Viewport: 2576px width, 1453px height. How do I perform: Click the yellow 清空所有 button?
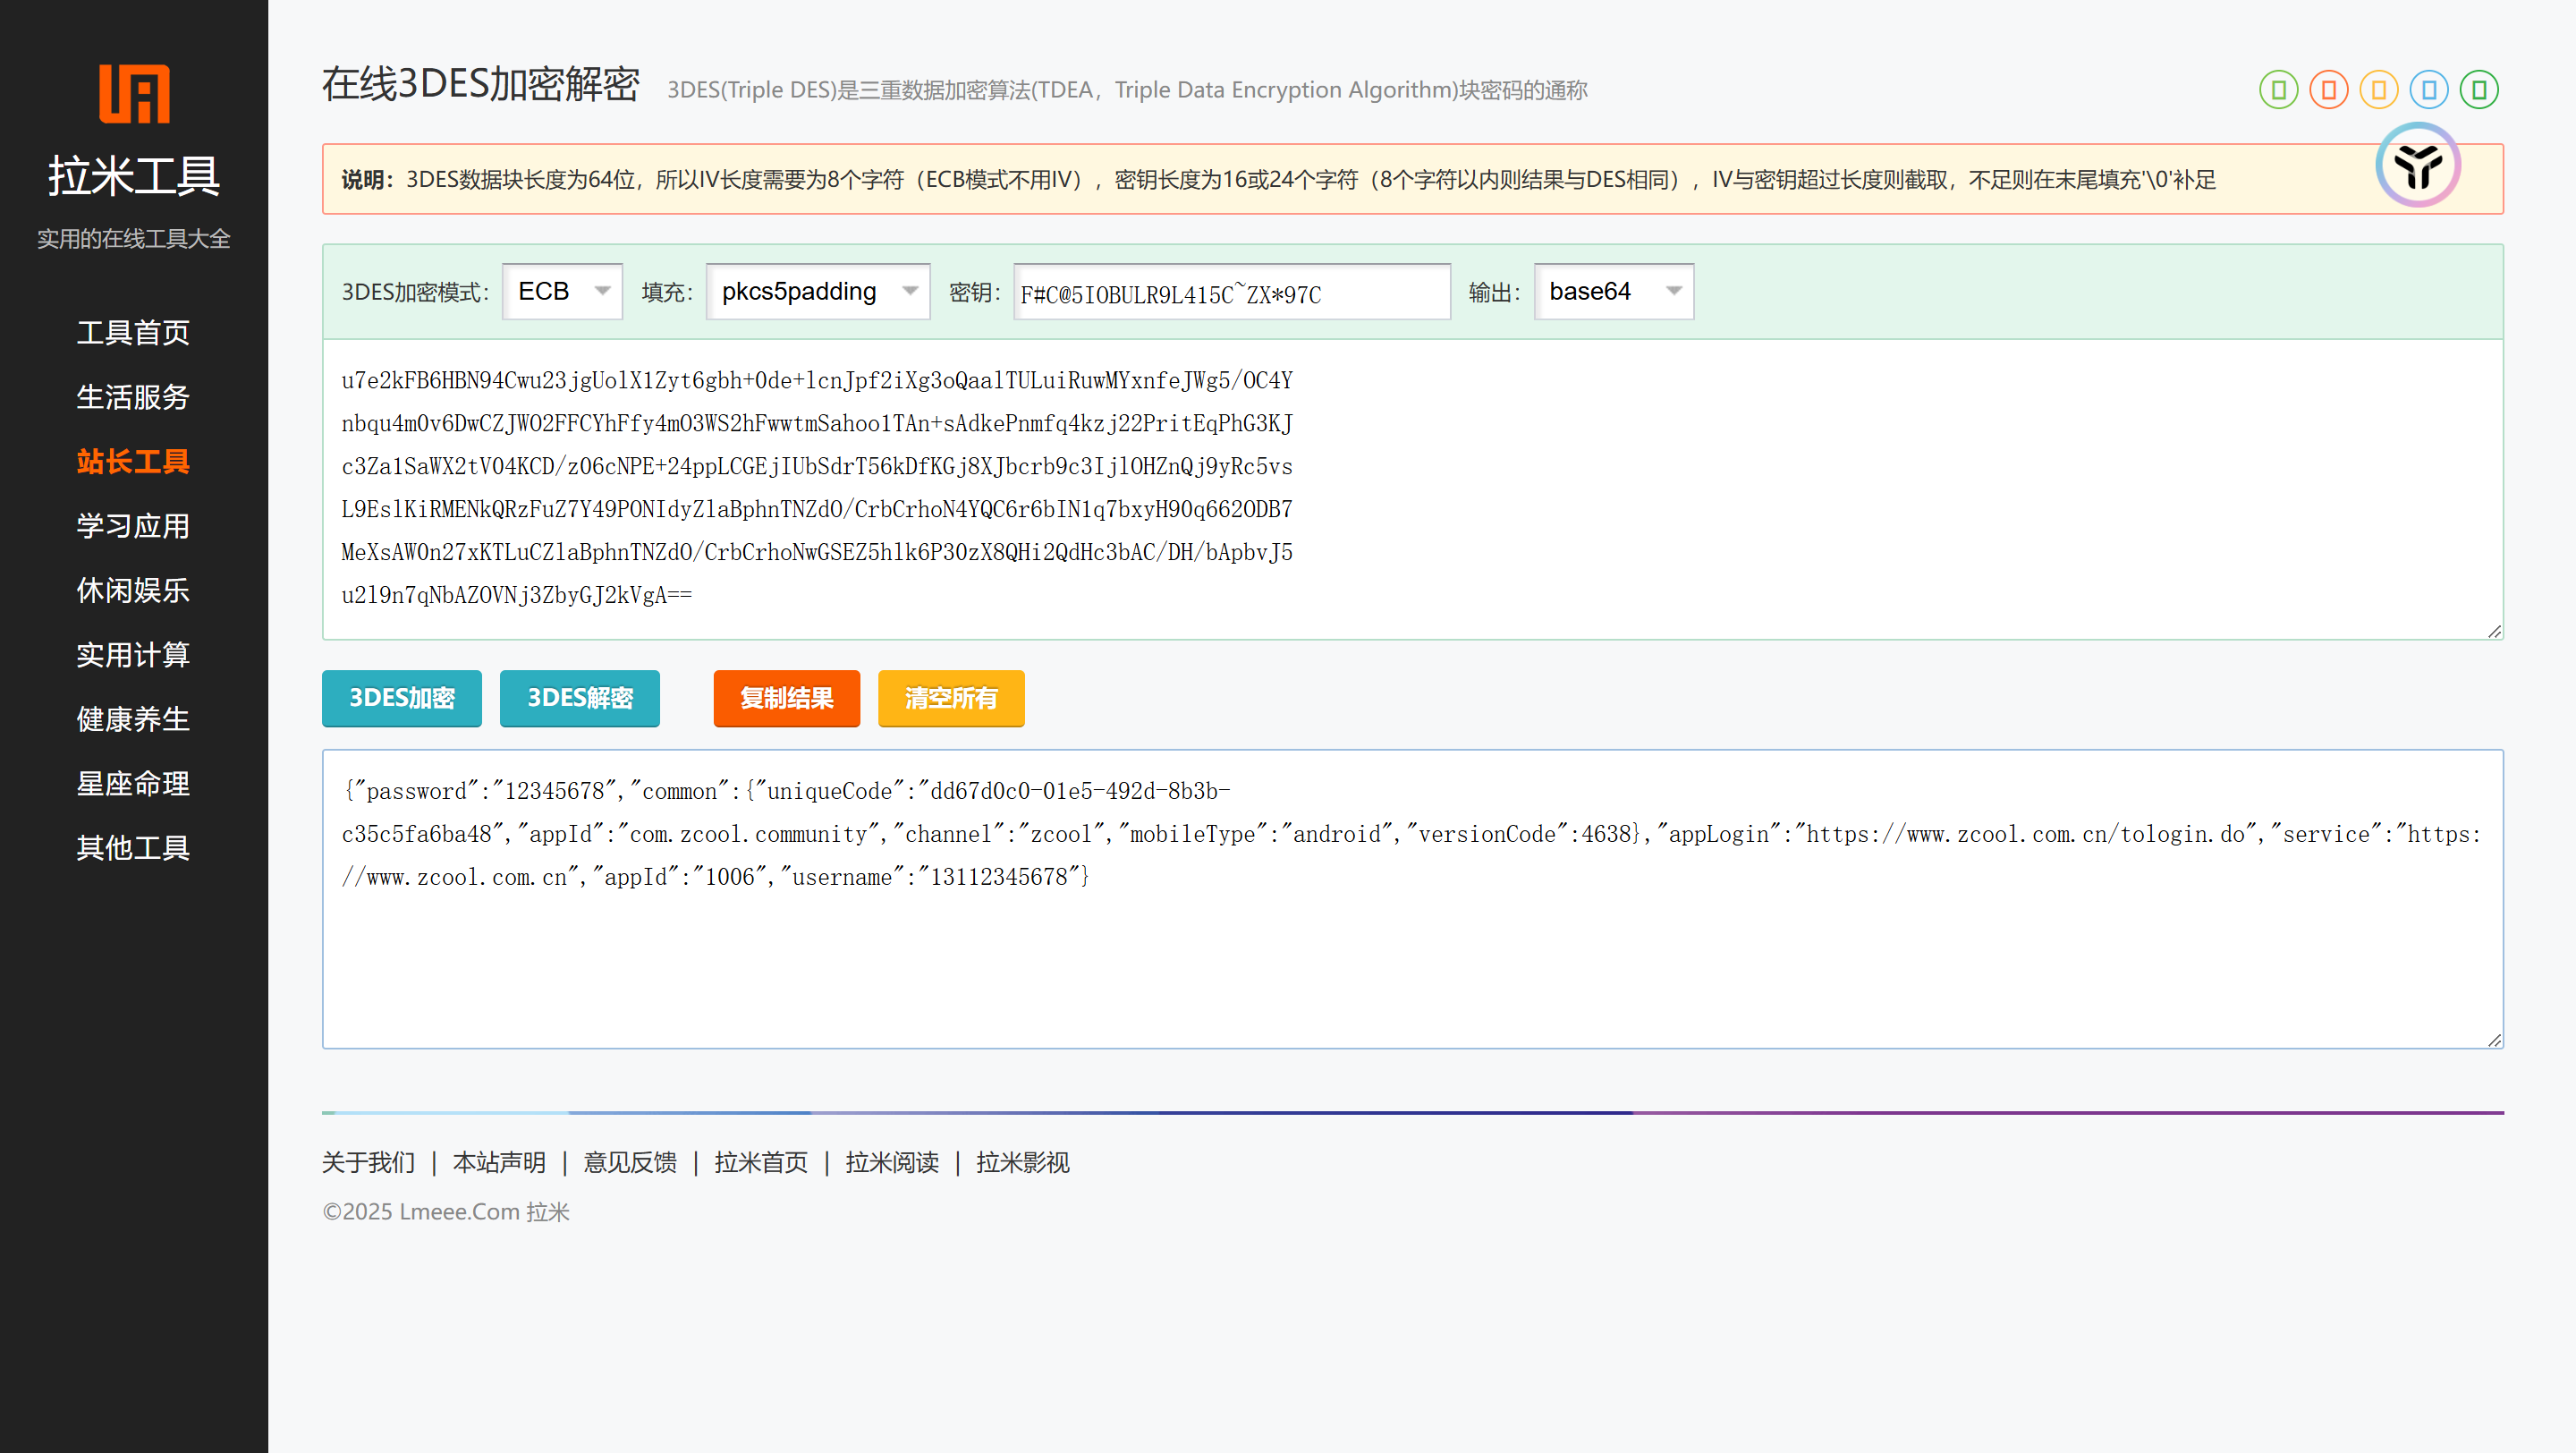(950, 698)
